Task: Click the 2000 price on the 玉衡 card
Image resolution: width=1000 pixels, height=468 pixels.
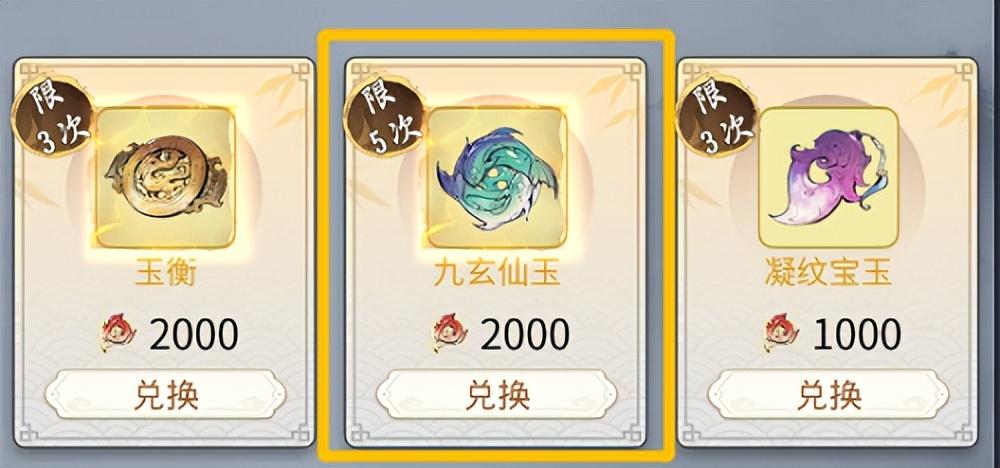Action: coord(194,334)
